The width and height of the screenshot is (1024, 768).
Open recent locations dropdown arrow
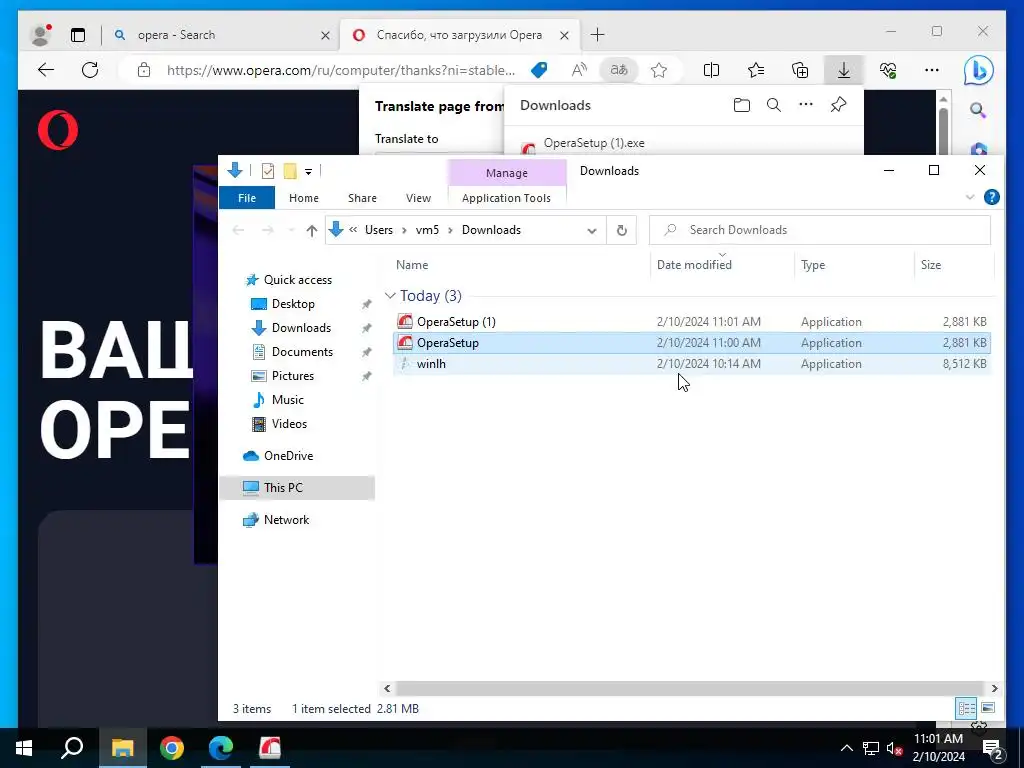click(291, 230)
